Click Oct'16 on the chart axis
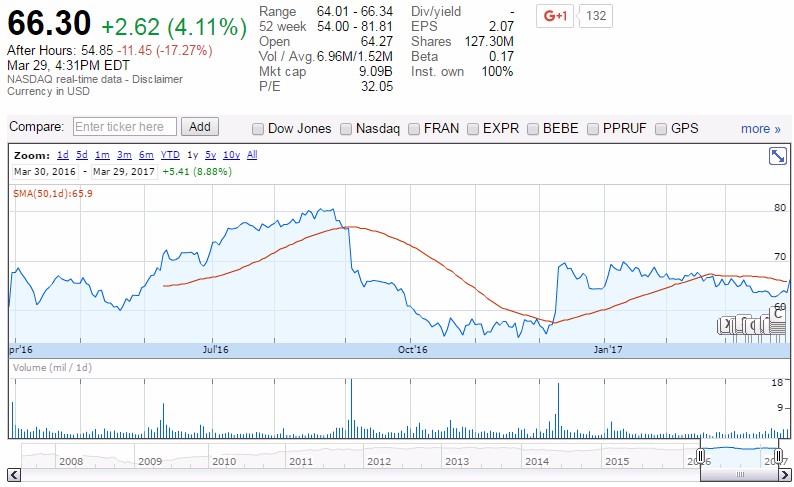 click(x=412, y=349)
